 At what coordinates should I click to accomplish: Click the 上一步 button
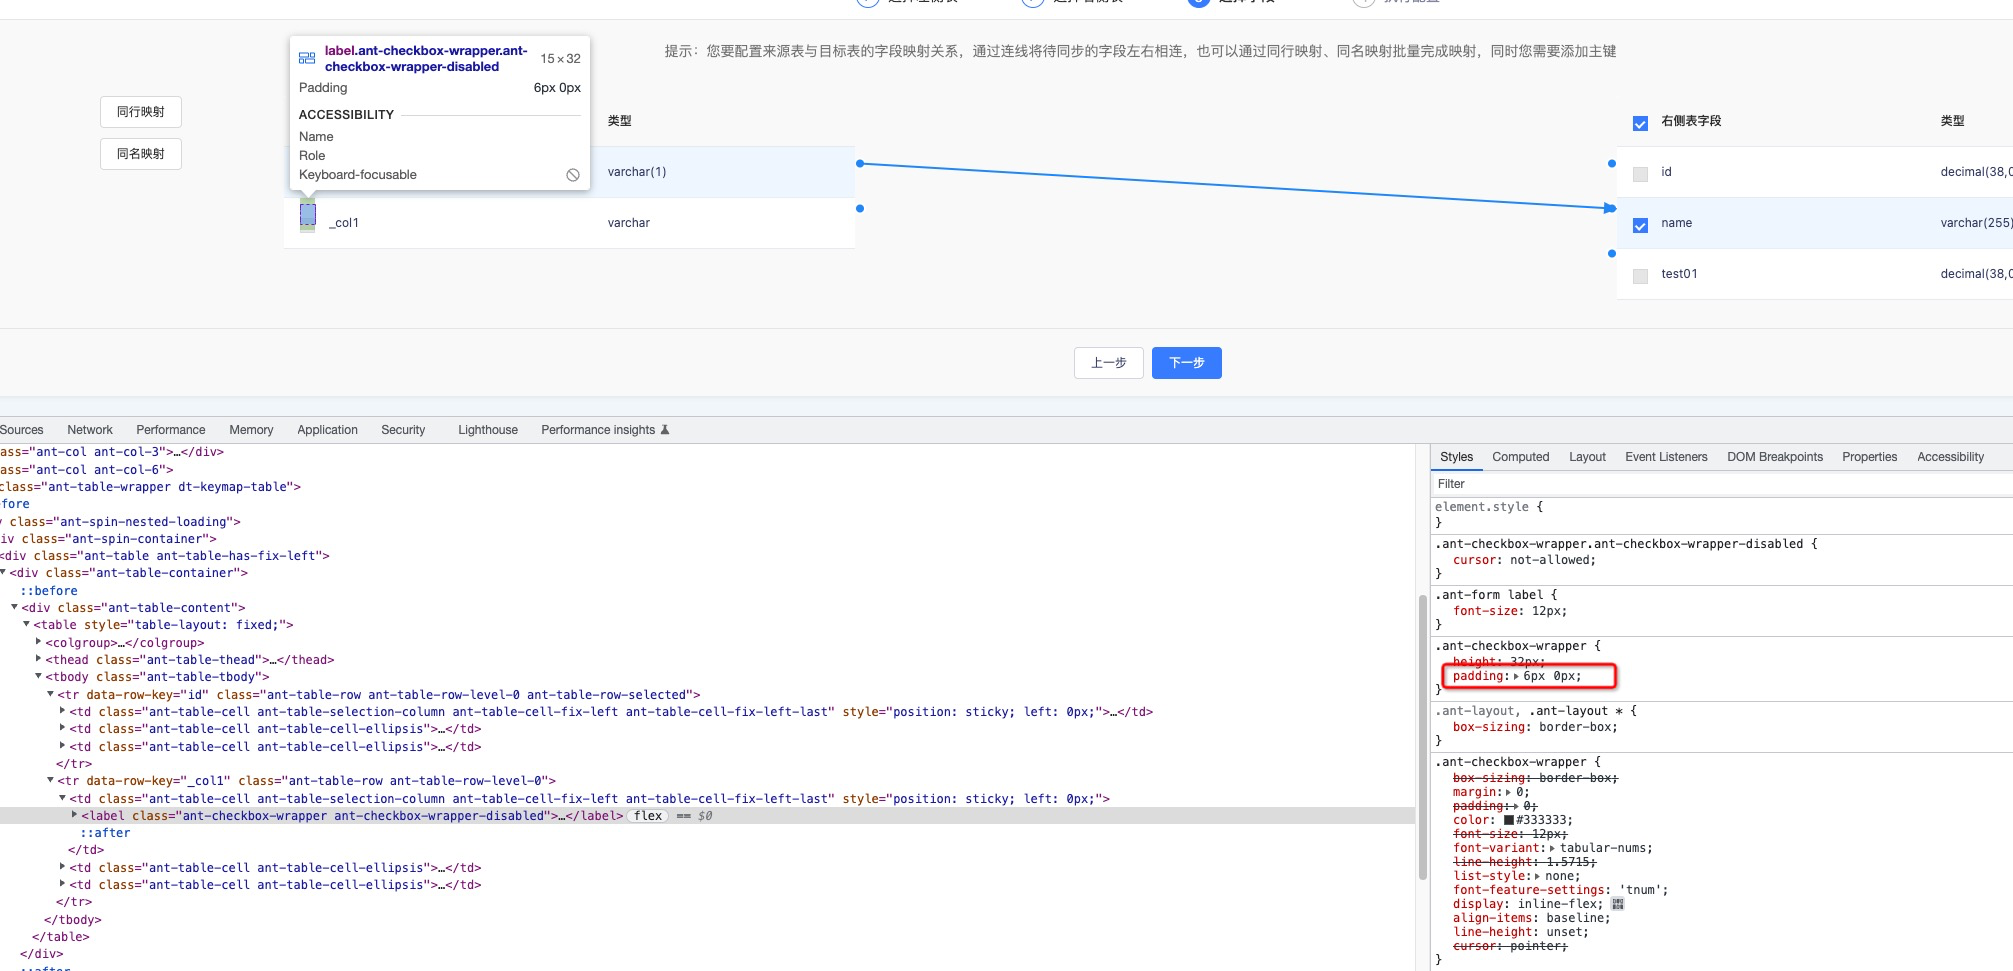[1108, 363]
